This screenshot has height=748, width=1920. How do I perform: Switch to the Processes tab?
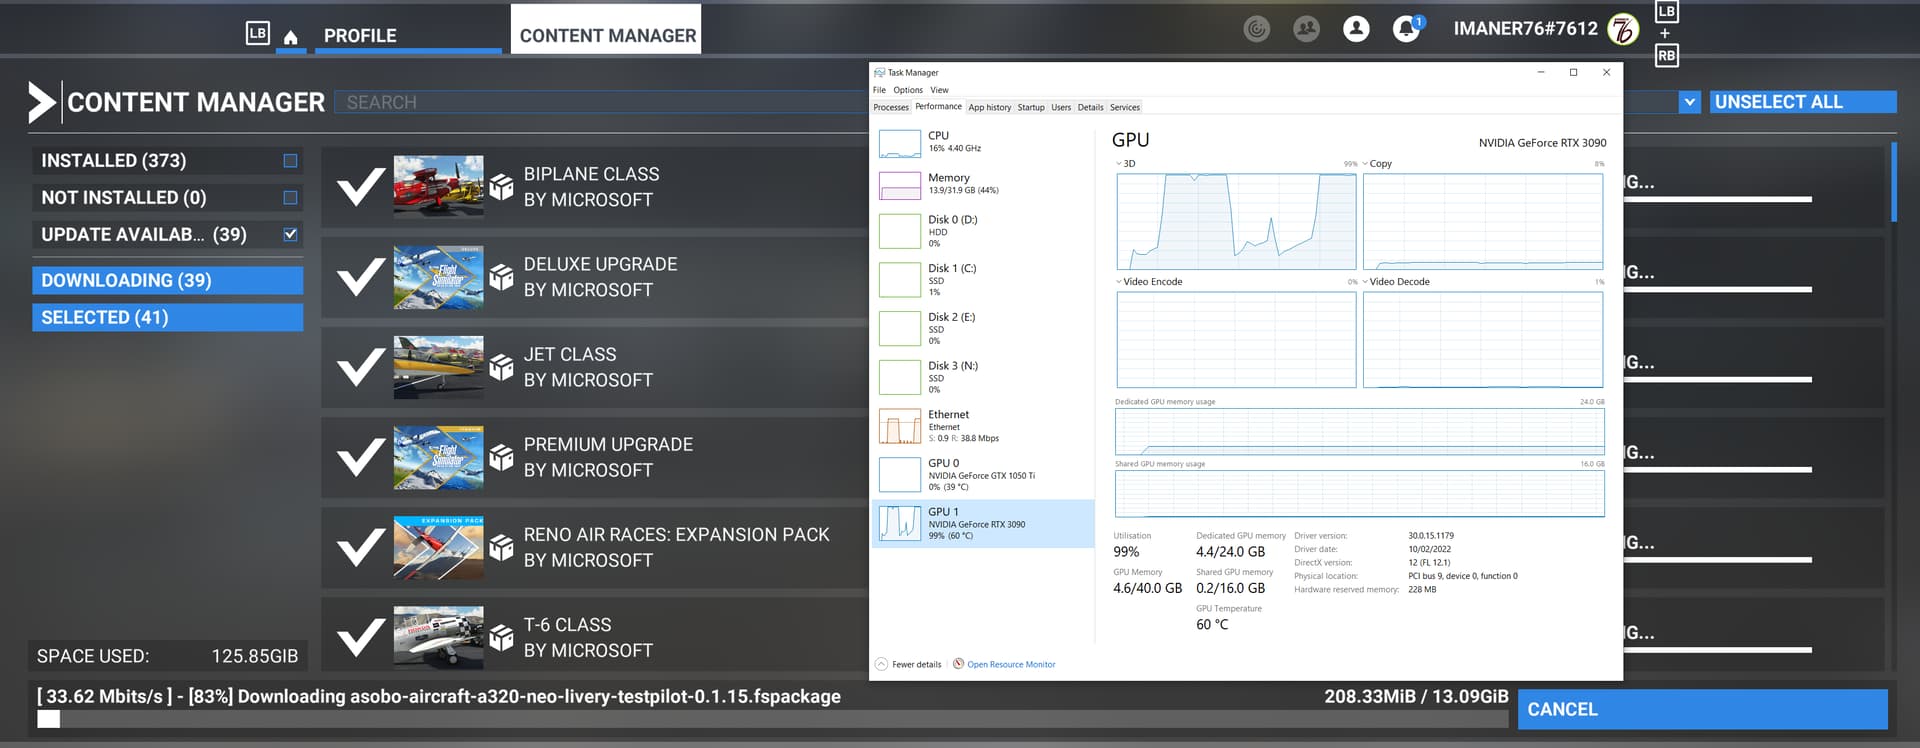[891, 107]
